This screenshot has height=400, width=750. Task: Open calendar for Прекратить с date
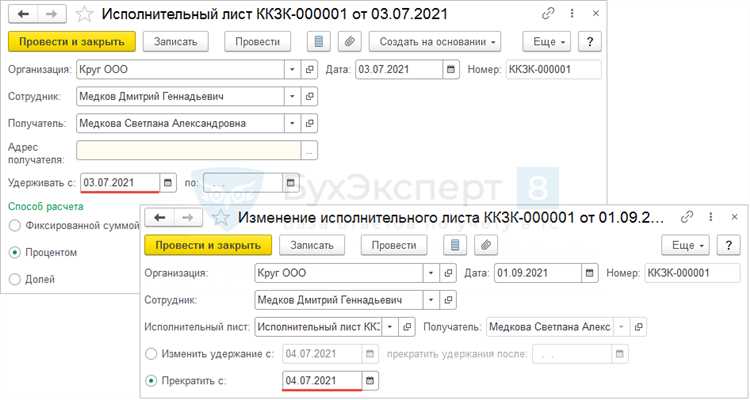(370, 381)
